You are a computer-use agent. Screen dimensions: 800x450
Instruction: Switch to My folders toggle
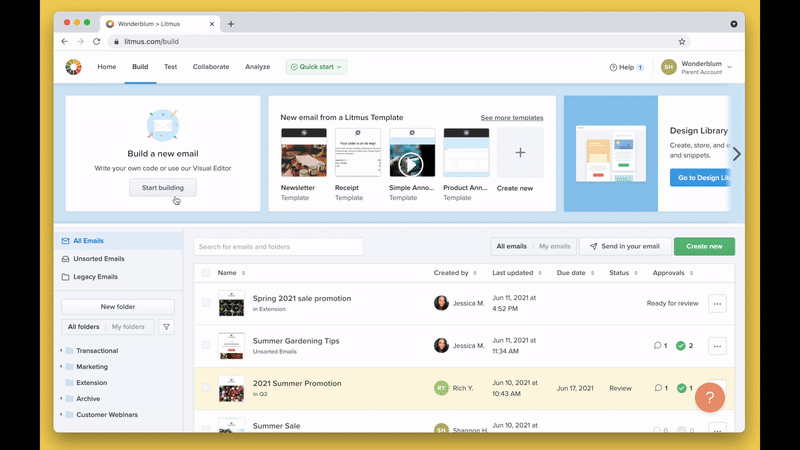click(128, 327)
